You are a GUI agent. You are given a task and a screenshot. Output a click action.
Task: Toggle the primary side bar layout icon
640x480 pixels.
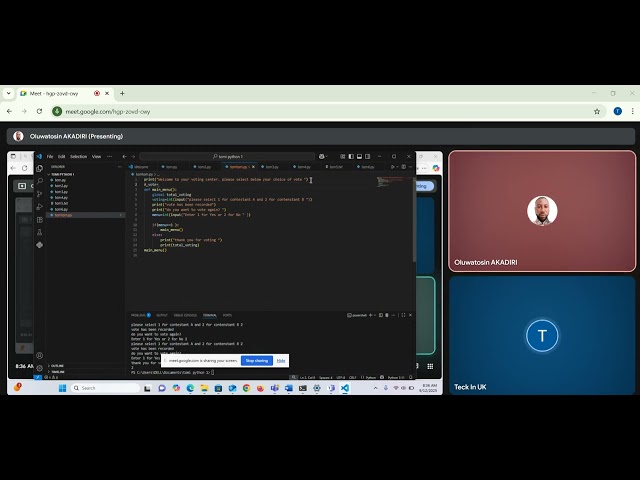pyautogui.click(x=351, y=156)
